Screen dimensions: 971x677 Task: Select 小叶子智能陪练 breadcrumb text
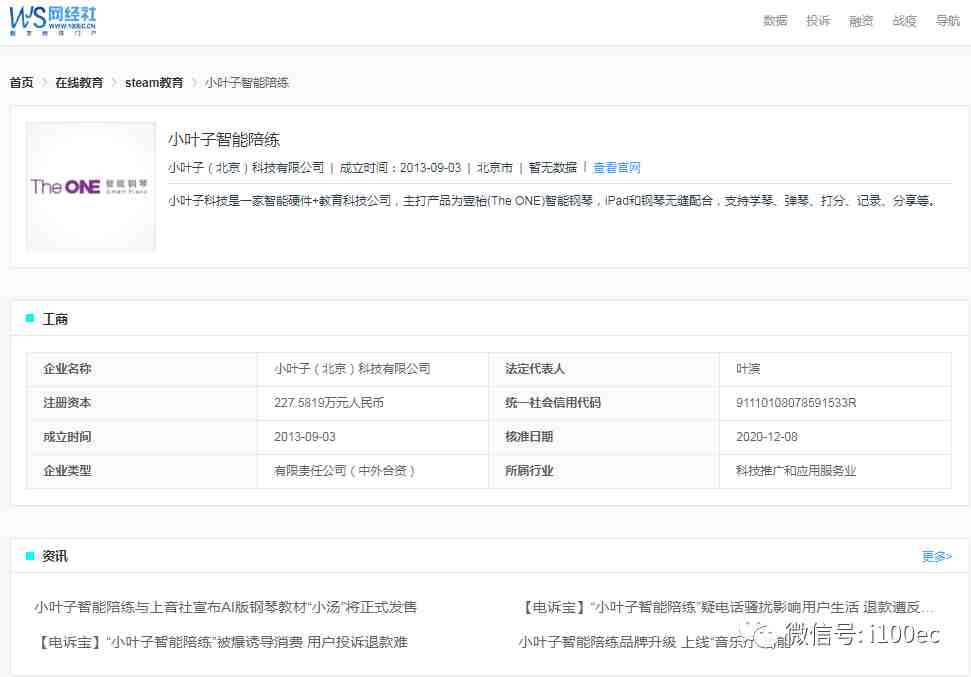coord(247,82)
